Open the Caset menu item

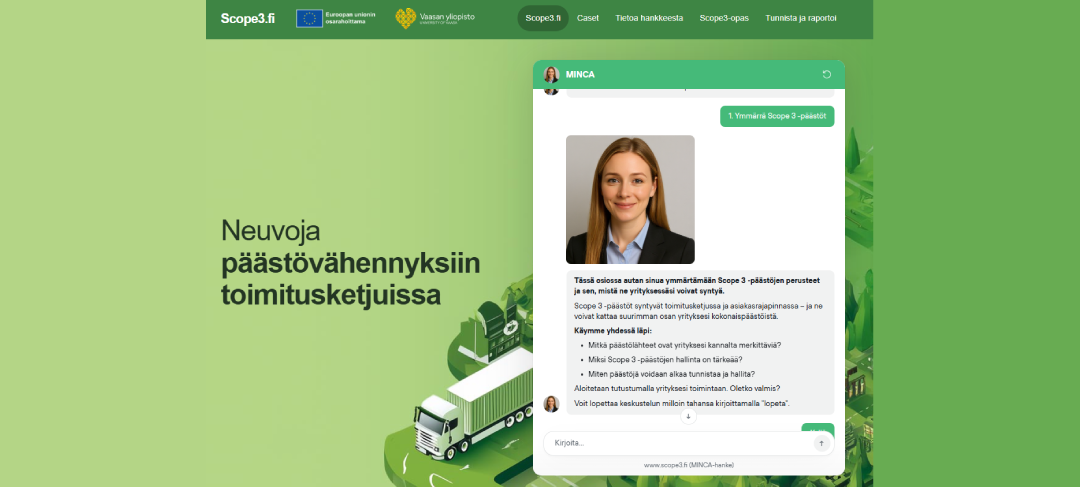(x=588, y=18)
